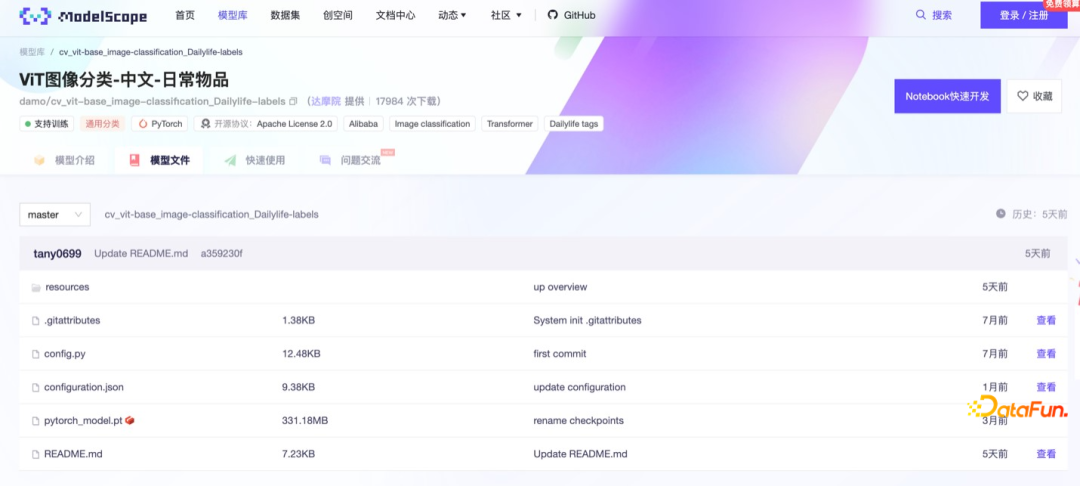Open the configuration.json file name
The width and height of the screenshot is (1080, 486).
click(84, 387)
